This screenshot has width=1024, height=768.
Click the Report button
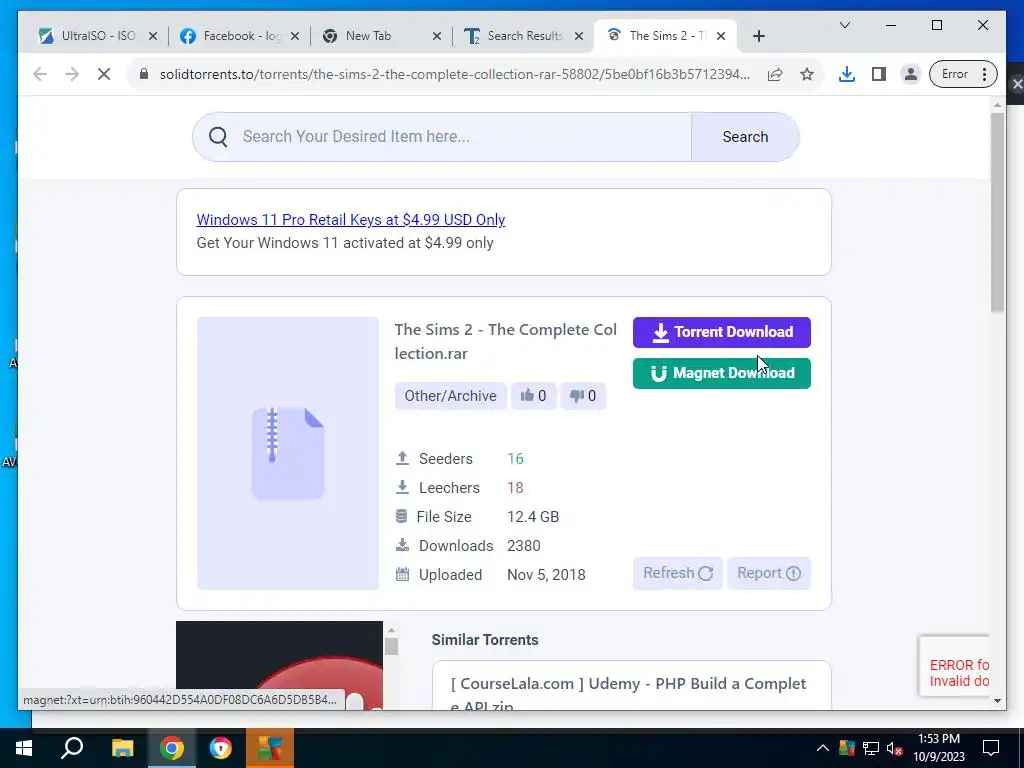pyautogui.click(x=769, y=573)
